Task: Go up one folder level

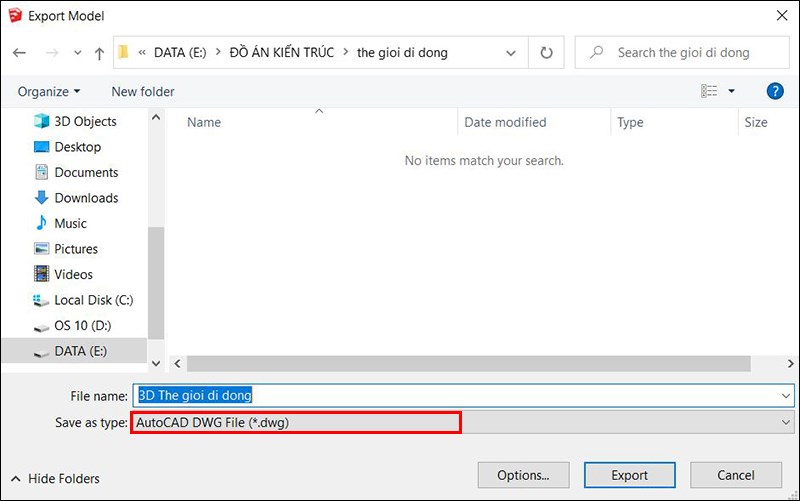Action: tap(99, 53)
